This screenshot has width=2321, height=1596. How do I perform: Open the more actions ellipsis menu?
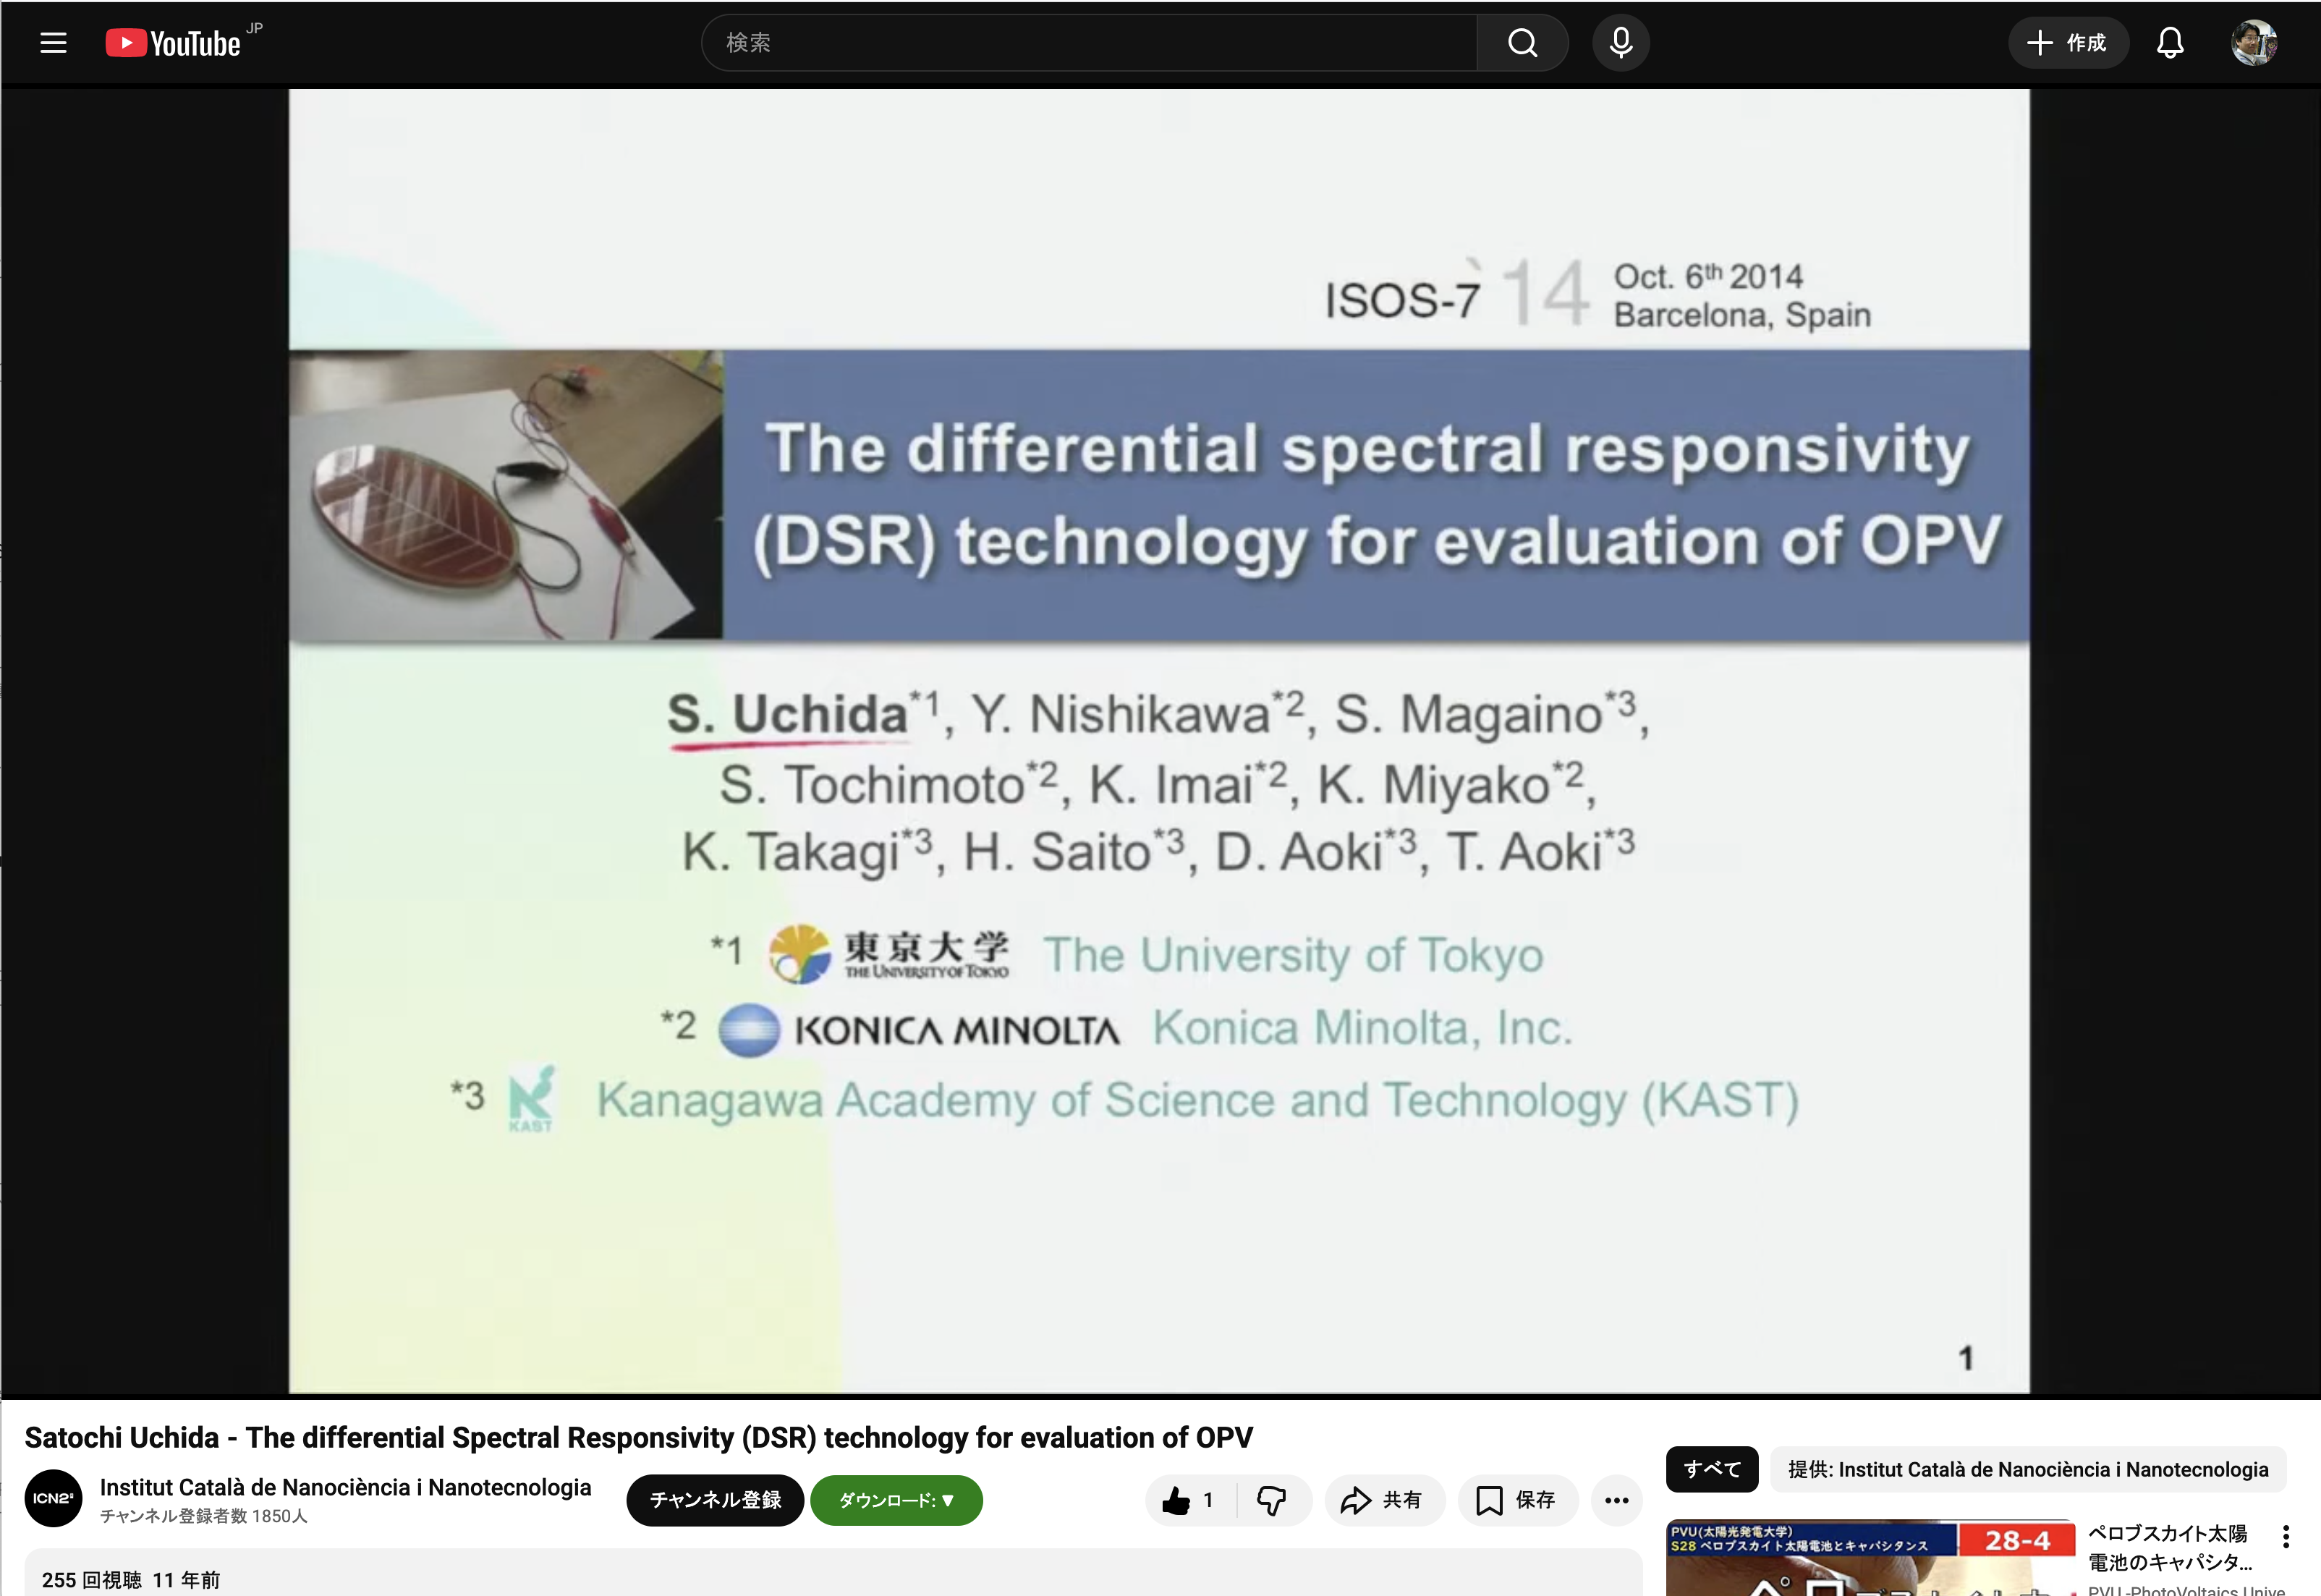(1616, 1500)
